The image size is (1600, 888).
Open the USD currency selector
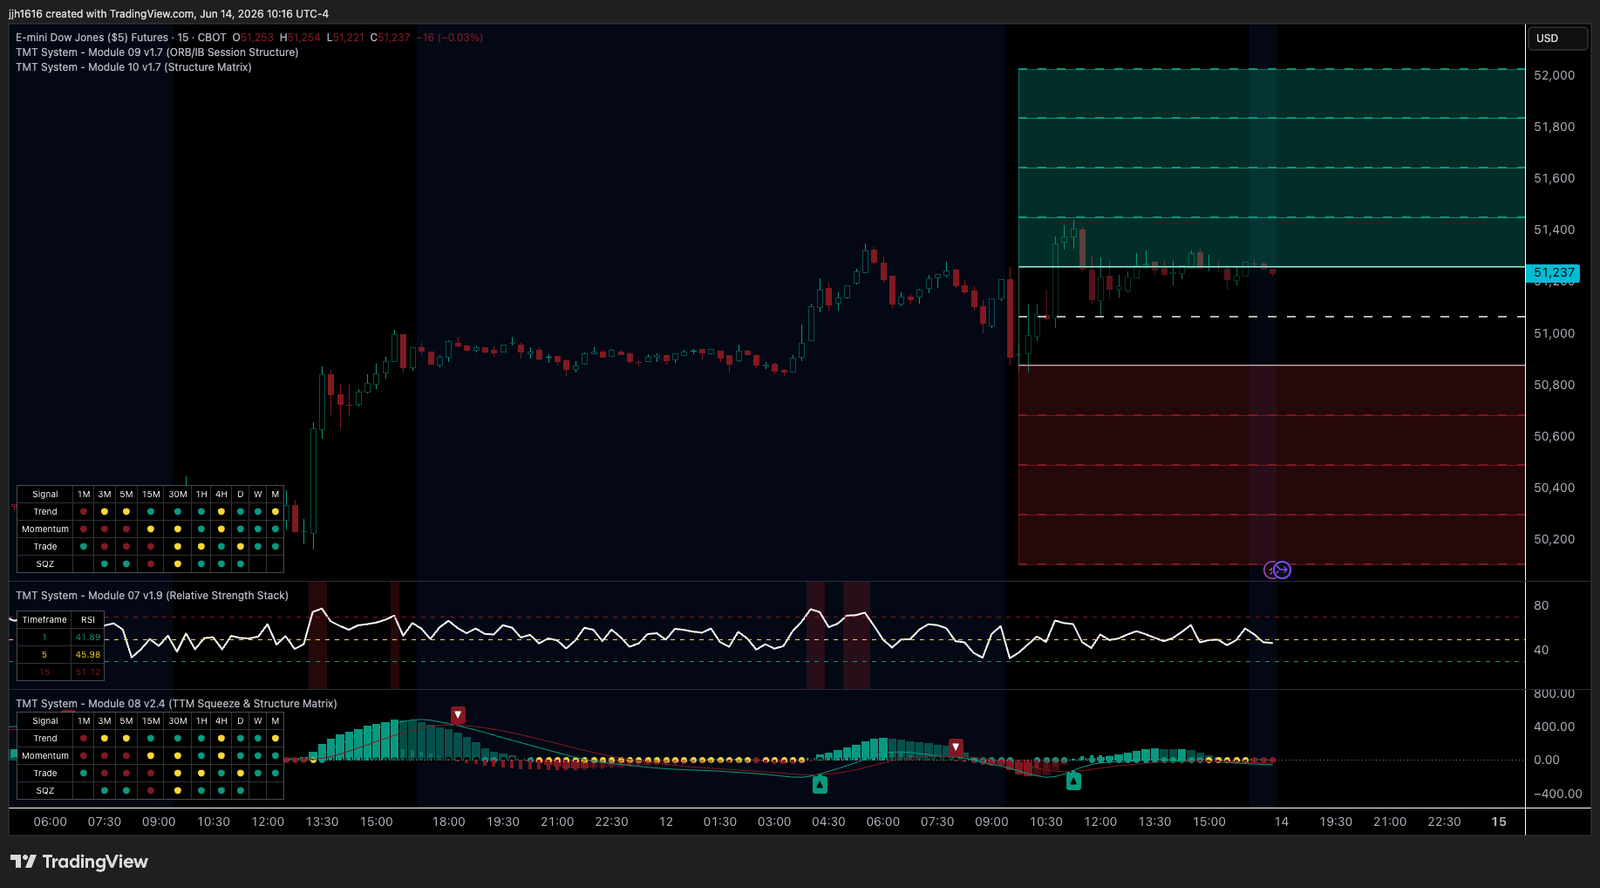click(x=1557, y=38)
